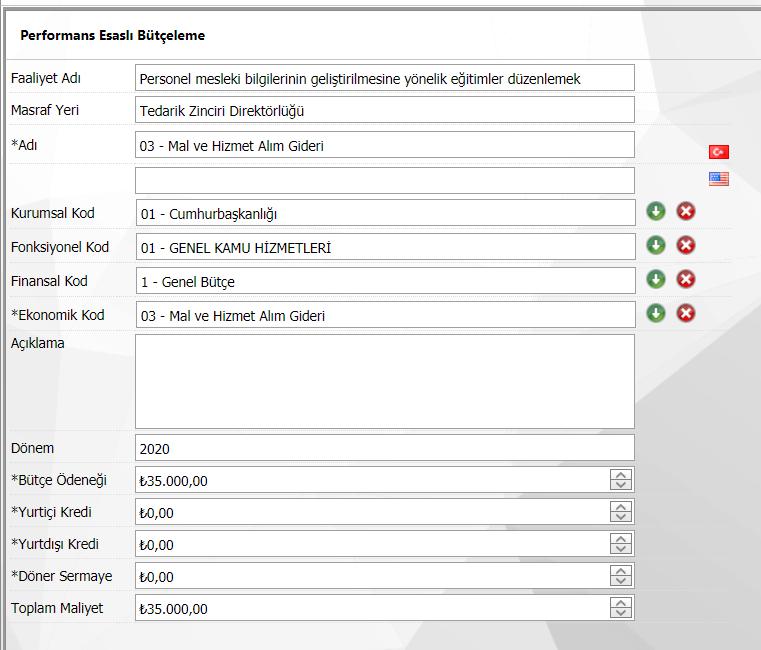The width and height of the screenshot is (761, 650).
Task: Click the empty second Adı translation field
Action: pyautogui.click(x=384, y=180)
